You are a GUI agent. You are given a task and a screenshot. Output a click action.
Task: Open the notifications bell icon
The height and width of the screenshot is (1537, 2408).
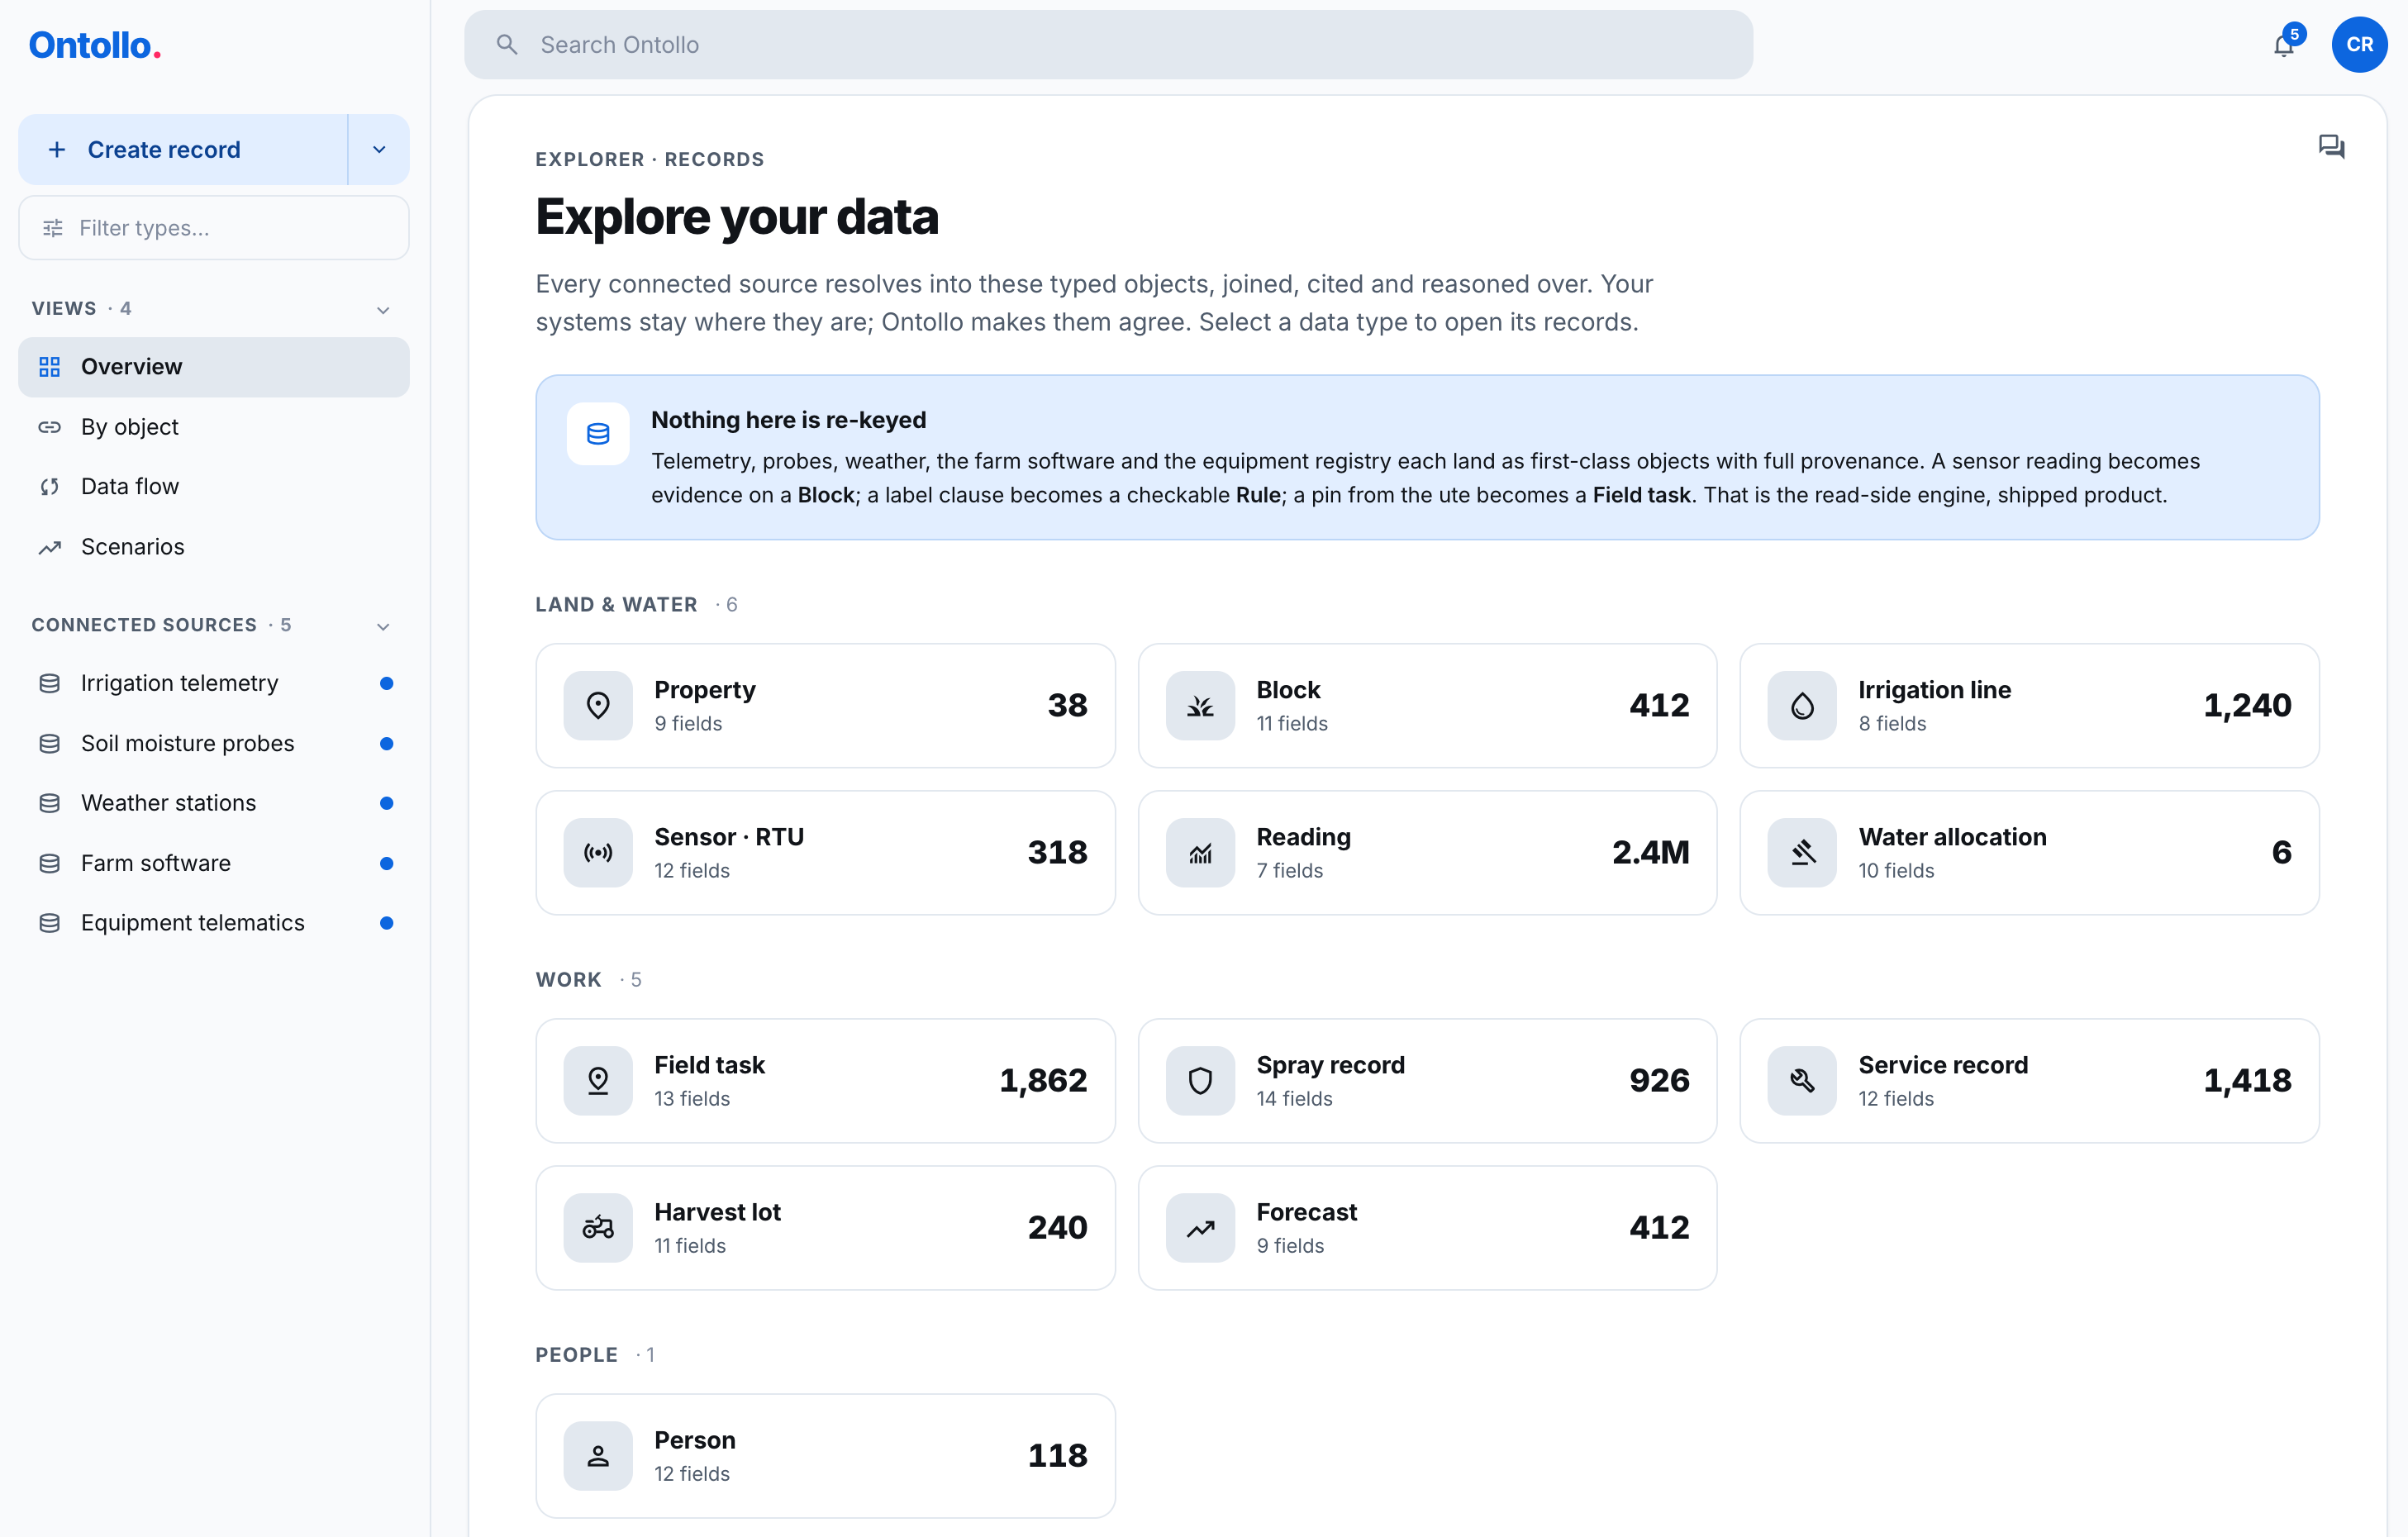pyautogui.click(x=2284, y=45)
